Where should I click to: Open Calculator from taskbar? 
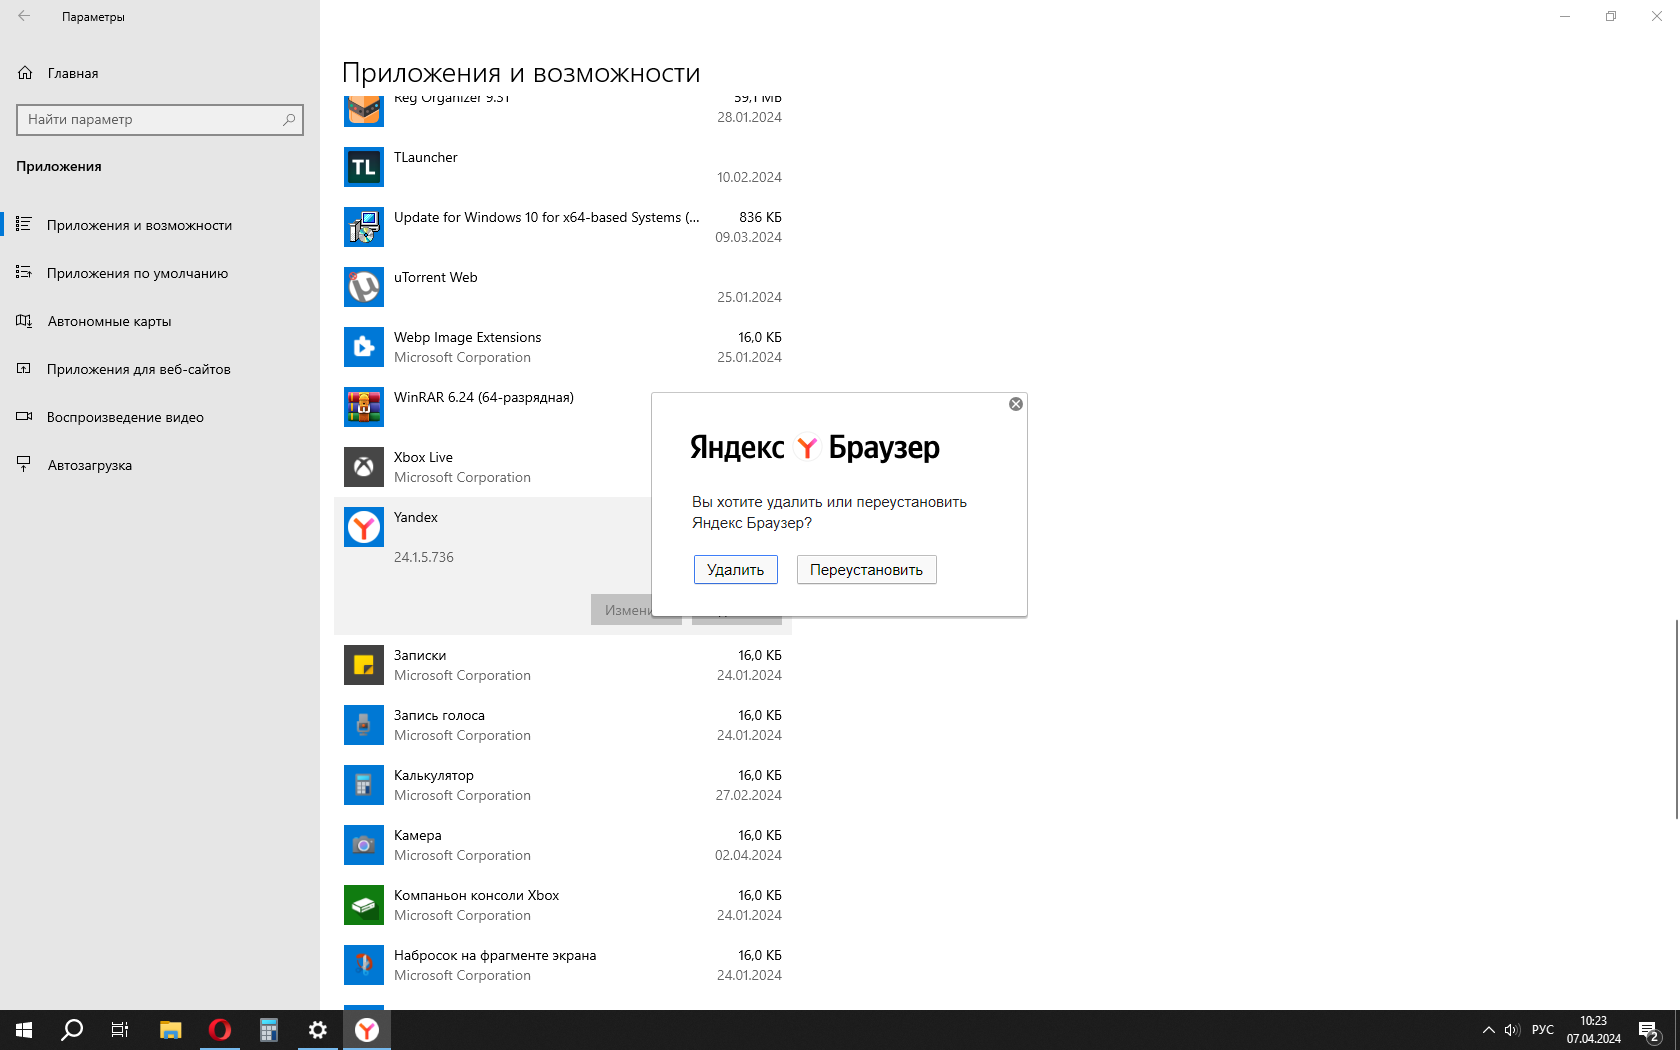[x=269, y=1030]
